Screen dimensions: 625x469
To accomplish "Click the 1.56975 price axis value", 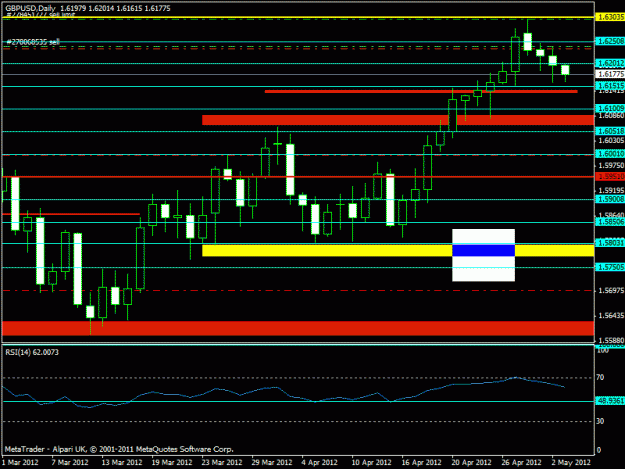I will click(x=611, y=291).
